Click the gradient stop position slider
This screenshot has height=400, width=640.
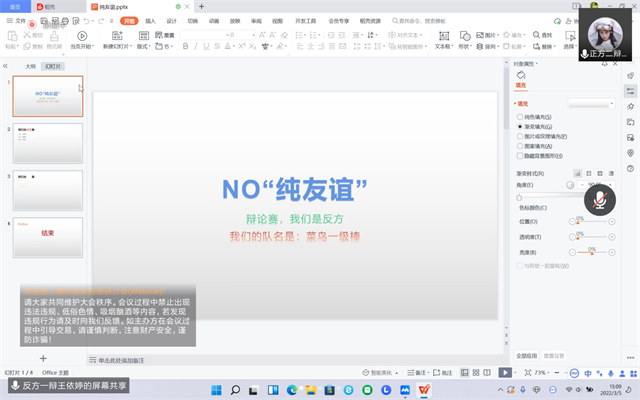tap(592, 222)
